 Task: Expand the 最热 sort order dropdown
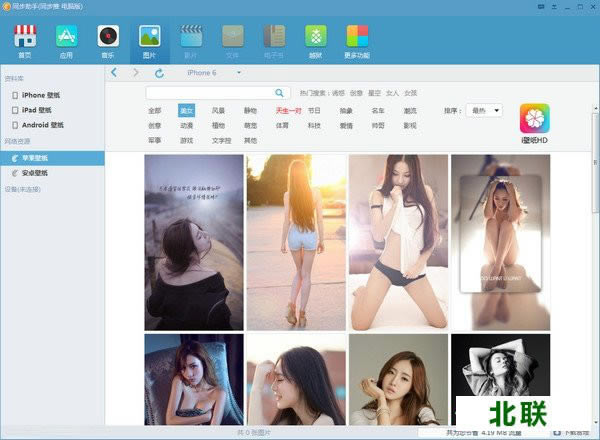pos(485,110)
